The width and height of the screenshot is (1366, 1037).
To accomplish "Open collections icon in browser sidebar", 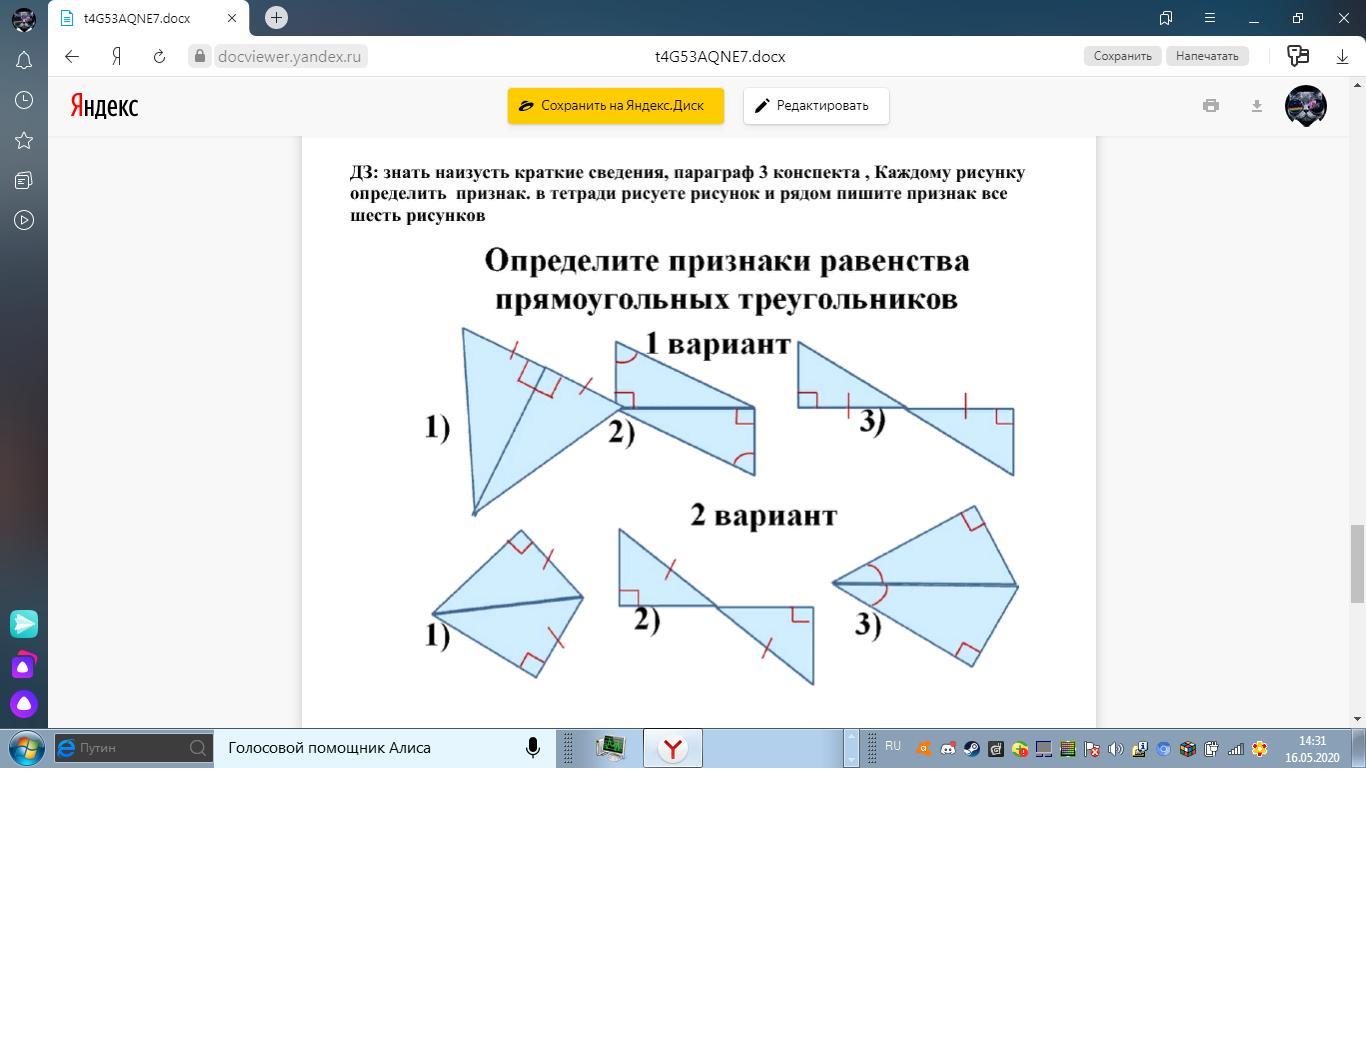I will click(24, 180).
